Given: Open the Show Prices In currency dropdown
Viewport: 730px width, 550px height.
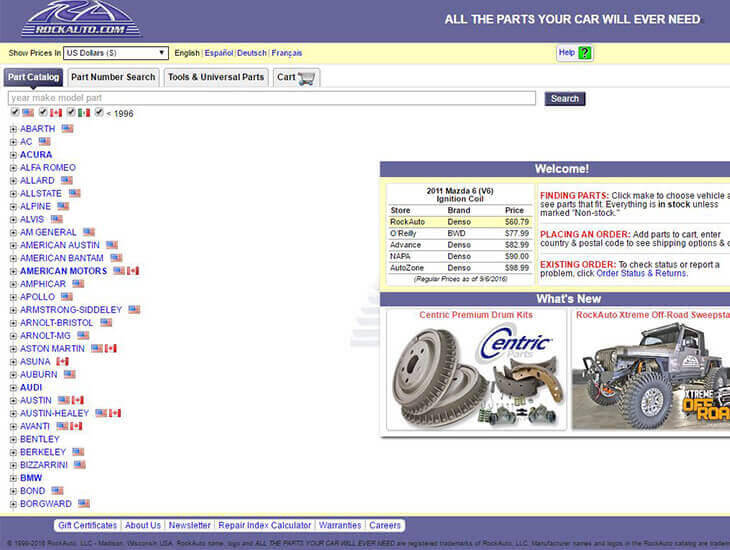Looking at the screenshot, I should pyautogui.click(x=115, y=53).
